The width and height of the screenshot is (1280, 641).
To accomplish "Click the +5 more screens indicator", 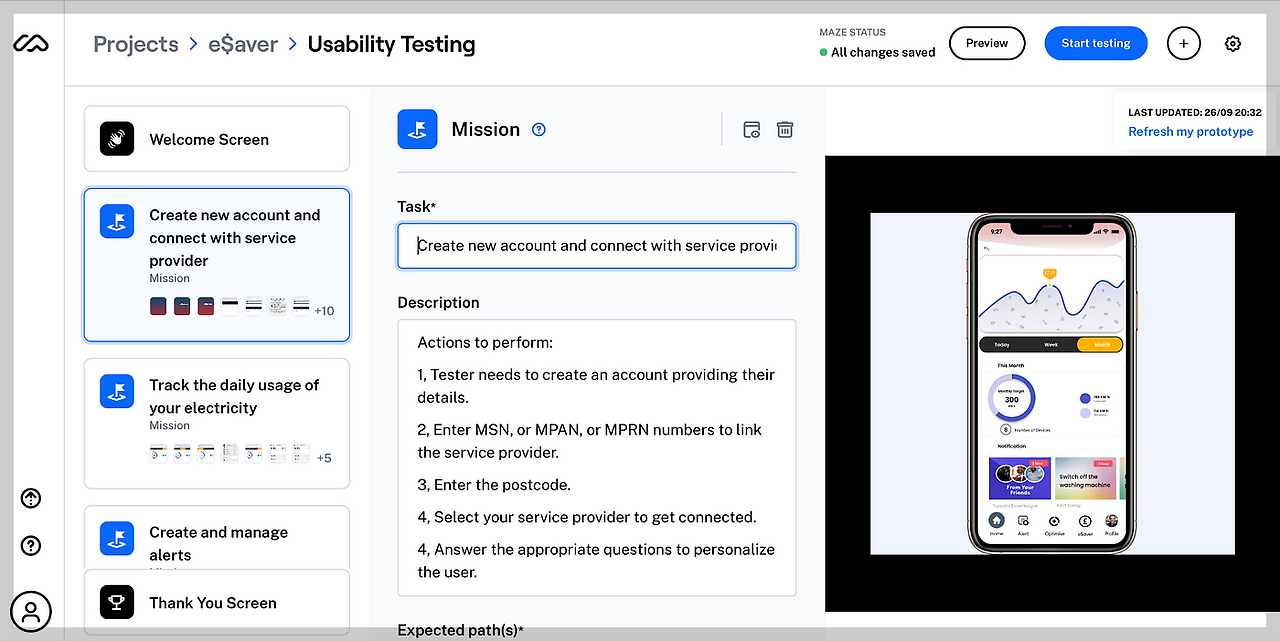I will point(324,458).
